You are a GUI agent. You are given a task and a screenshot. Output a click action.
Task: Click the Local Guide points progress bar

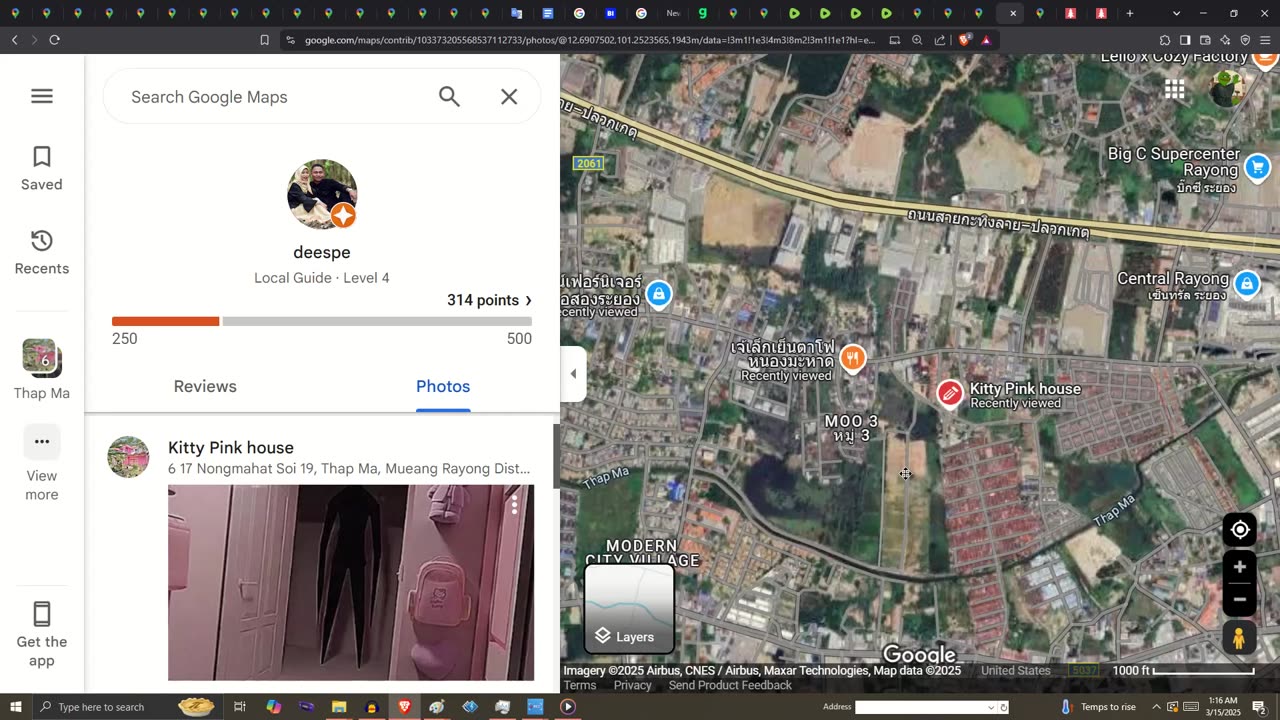click(322, 321)
